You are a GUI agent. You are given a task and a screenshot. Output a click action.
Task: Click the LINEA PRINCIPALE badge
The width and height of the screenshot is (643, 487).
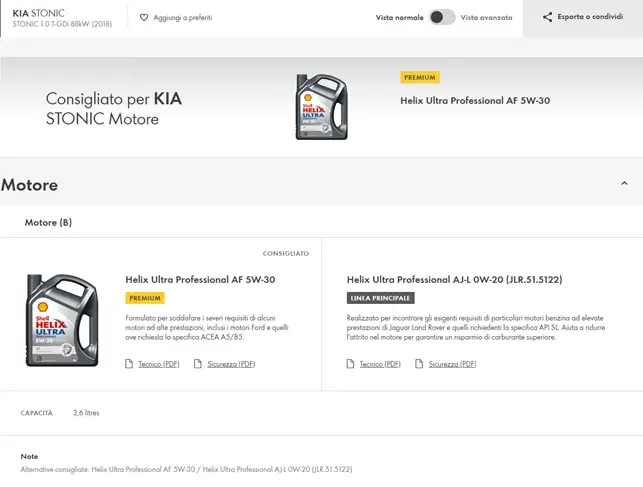381,298
